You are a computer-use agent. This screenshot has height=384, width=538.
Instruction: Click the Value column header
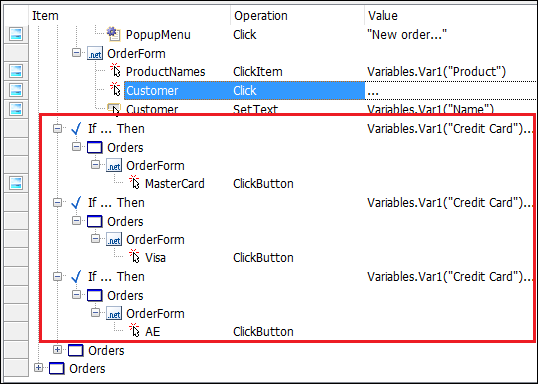[x=383, y=16]
